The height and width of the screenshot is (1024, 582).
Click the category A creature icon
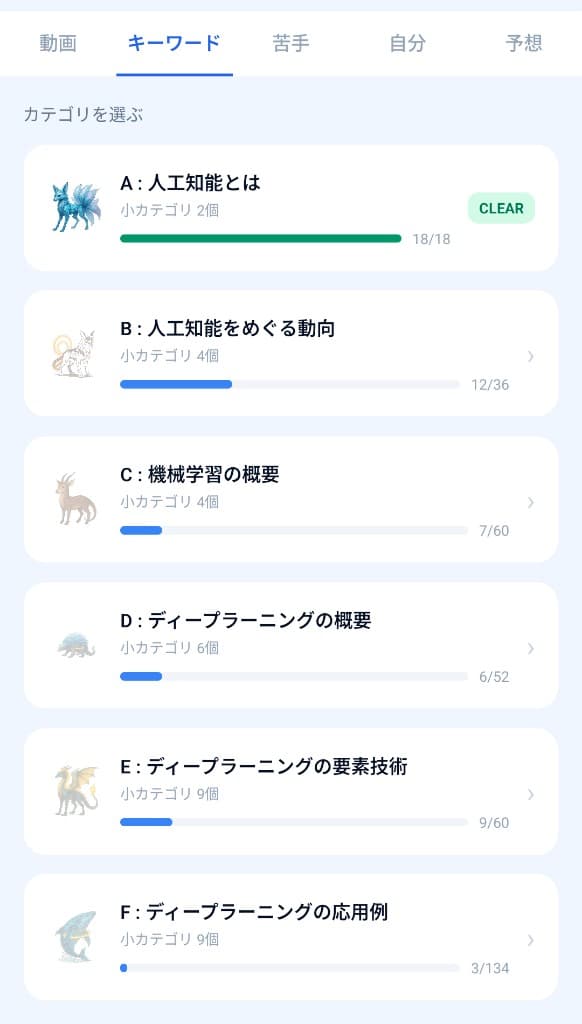[75, 203]
